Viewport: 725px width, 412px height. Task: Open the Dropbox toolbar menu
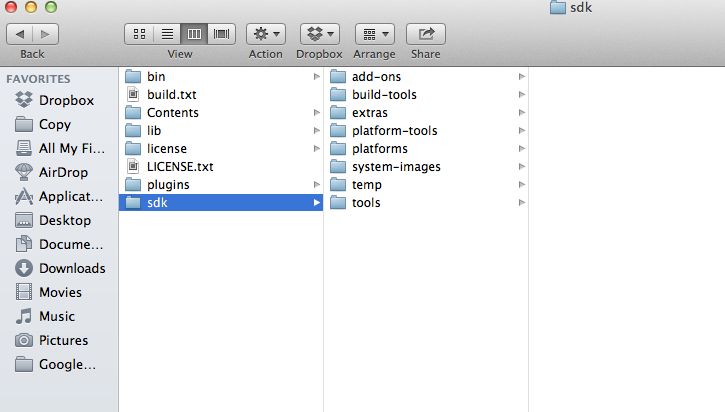point(320,34)
